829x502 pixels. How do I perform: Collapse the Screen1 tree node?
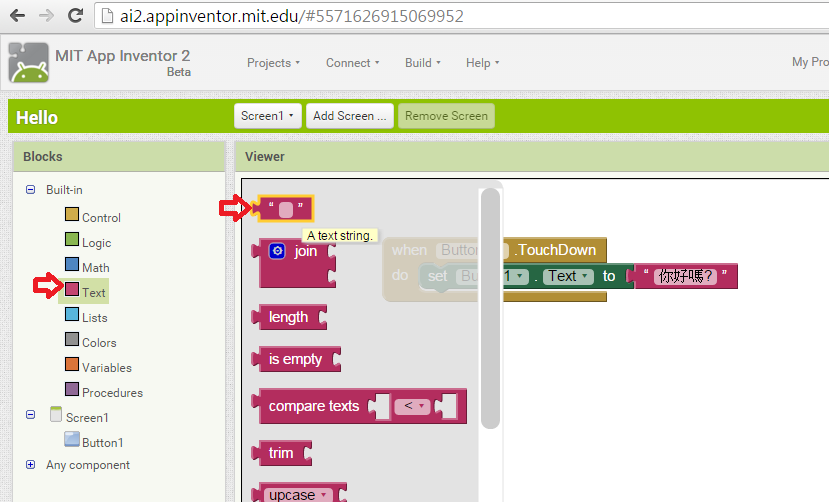click(31, 415)
